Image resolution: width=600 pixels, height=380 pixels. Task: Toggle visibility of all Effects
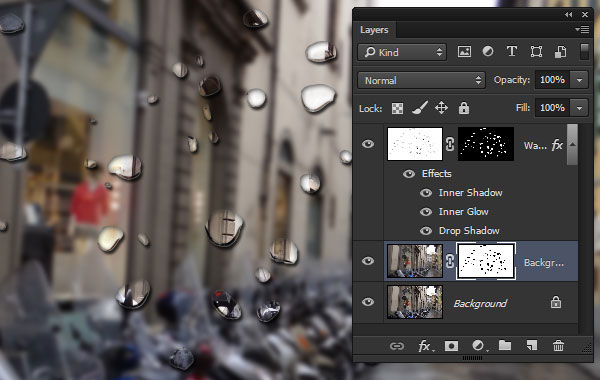point(409,174)
